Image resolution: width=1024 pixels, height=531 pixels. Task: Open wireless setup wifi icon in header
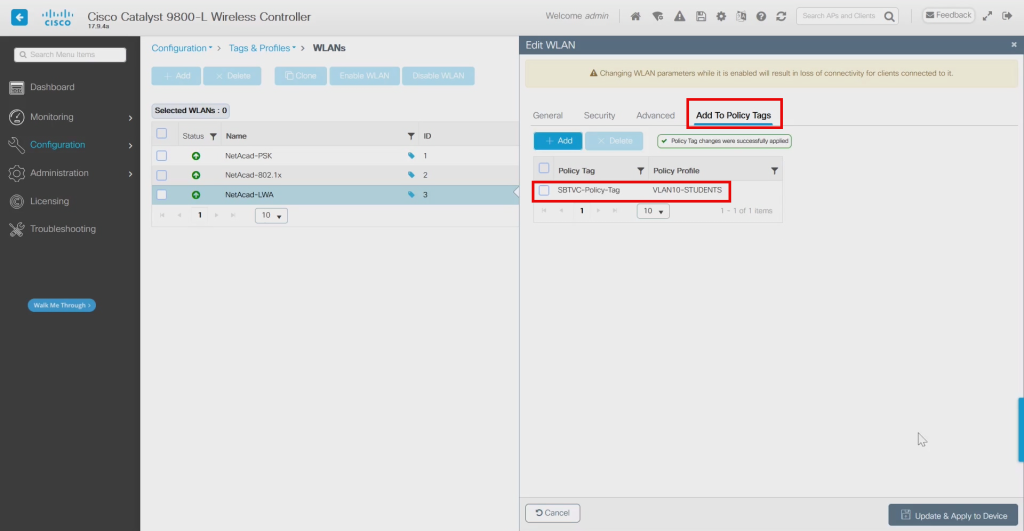pyautogui.click(x=658, y=16)
